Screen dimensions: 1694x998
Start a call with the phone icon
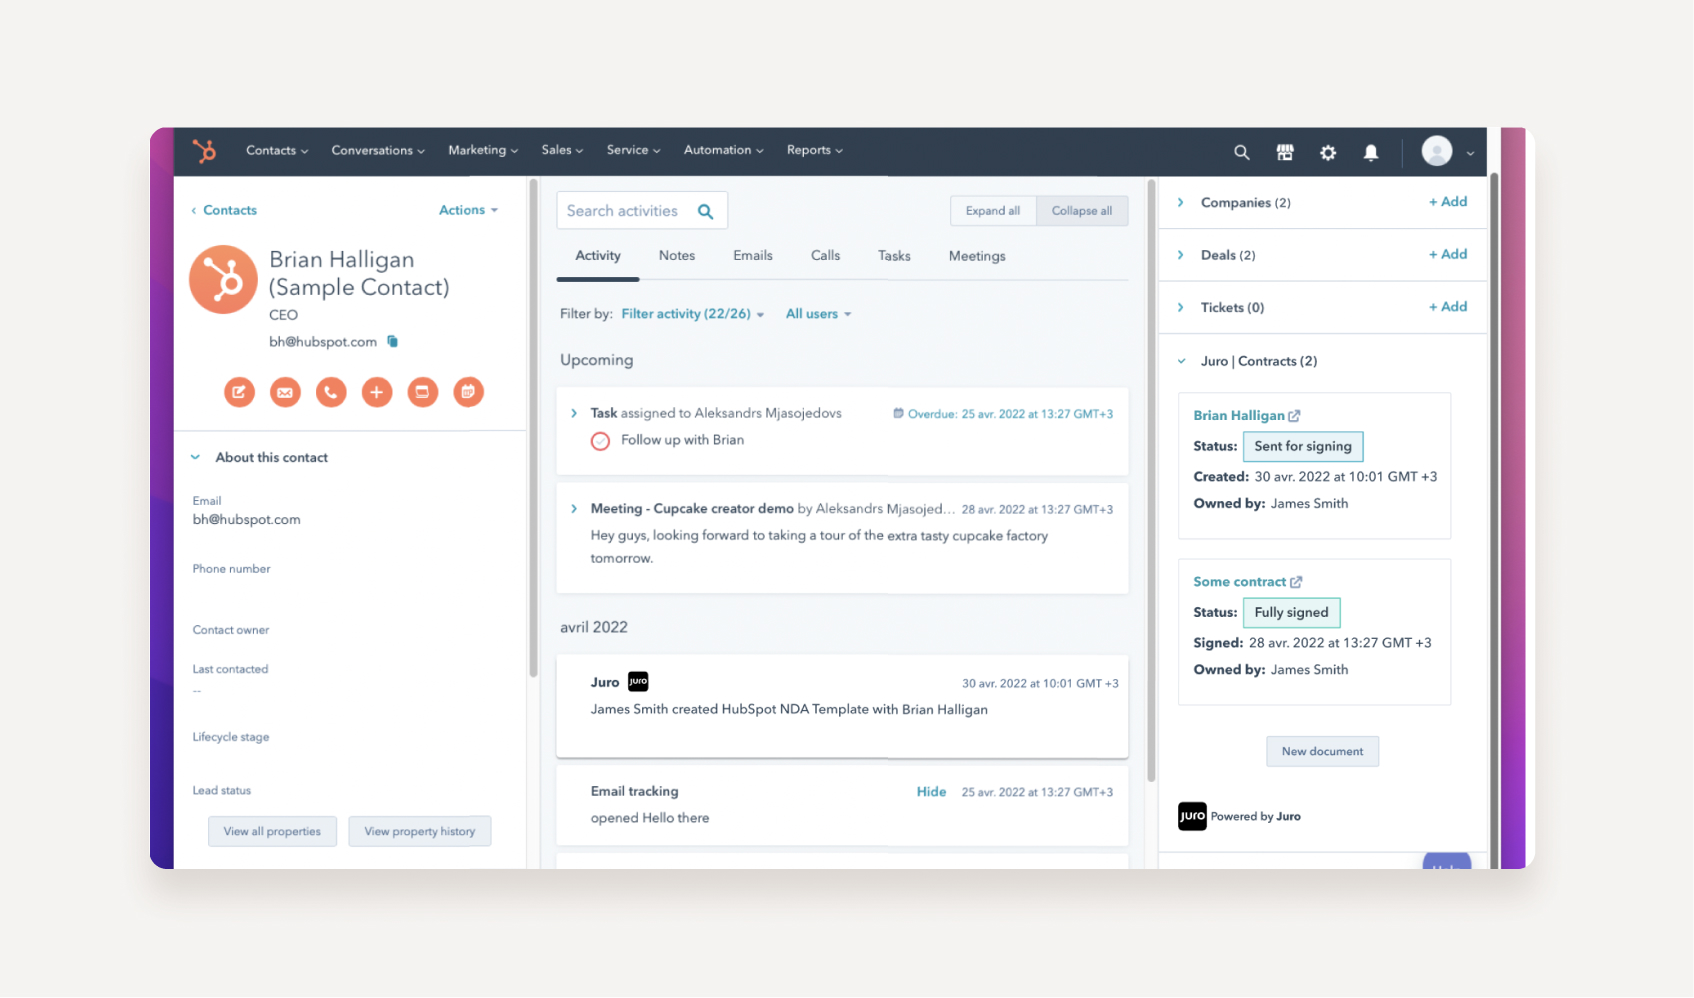tap(331, 392)
